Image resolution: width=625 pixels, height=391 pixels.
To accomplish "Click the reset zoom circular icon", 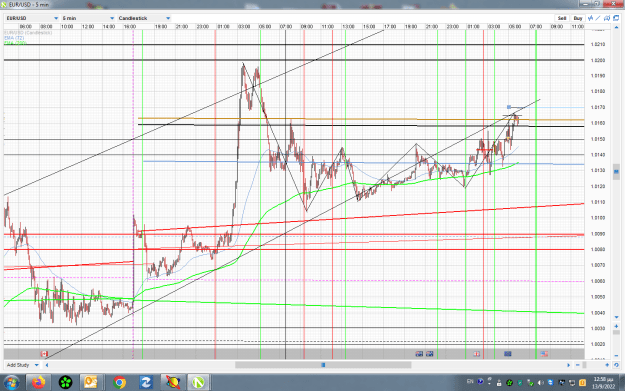I will click(616, 365).
